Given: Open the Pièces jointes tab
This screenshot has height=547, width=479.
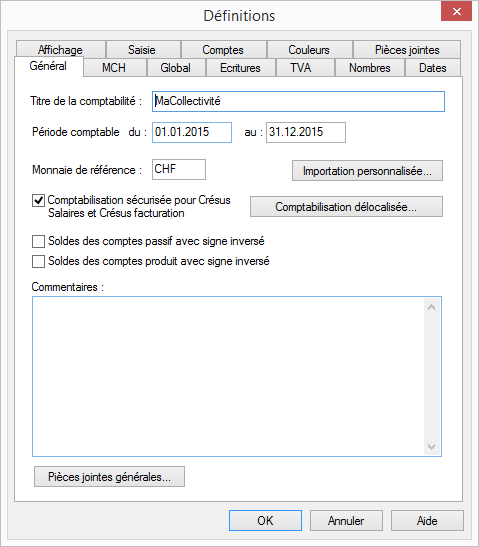Looking at the screenshot, I should 407,50.
